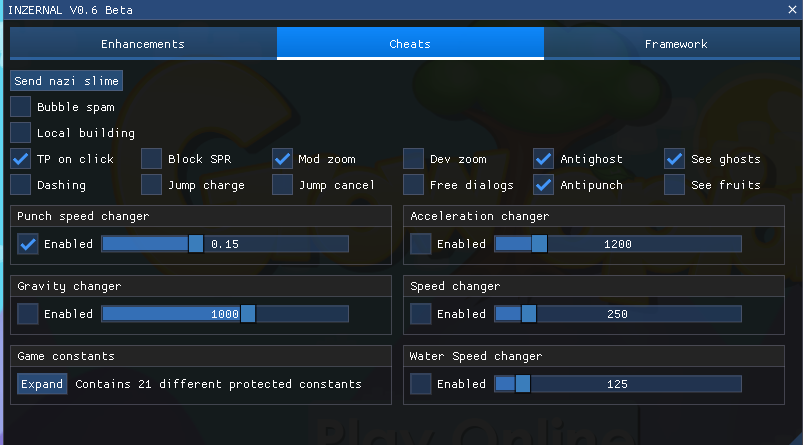Enable the Gravity changer checkbox

point(28,314)
